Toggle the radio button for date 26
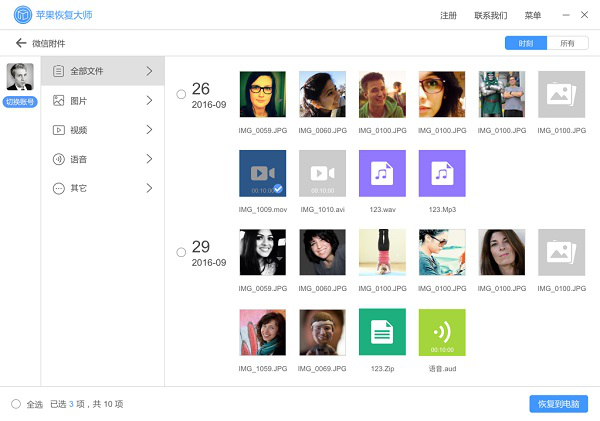Screen dimensions: 600x421 point(181,95)
